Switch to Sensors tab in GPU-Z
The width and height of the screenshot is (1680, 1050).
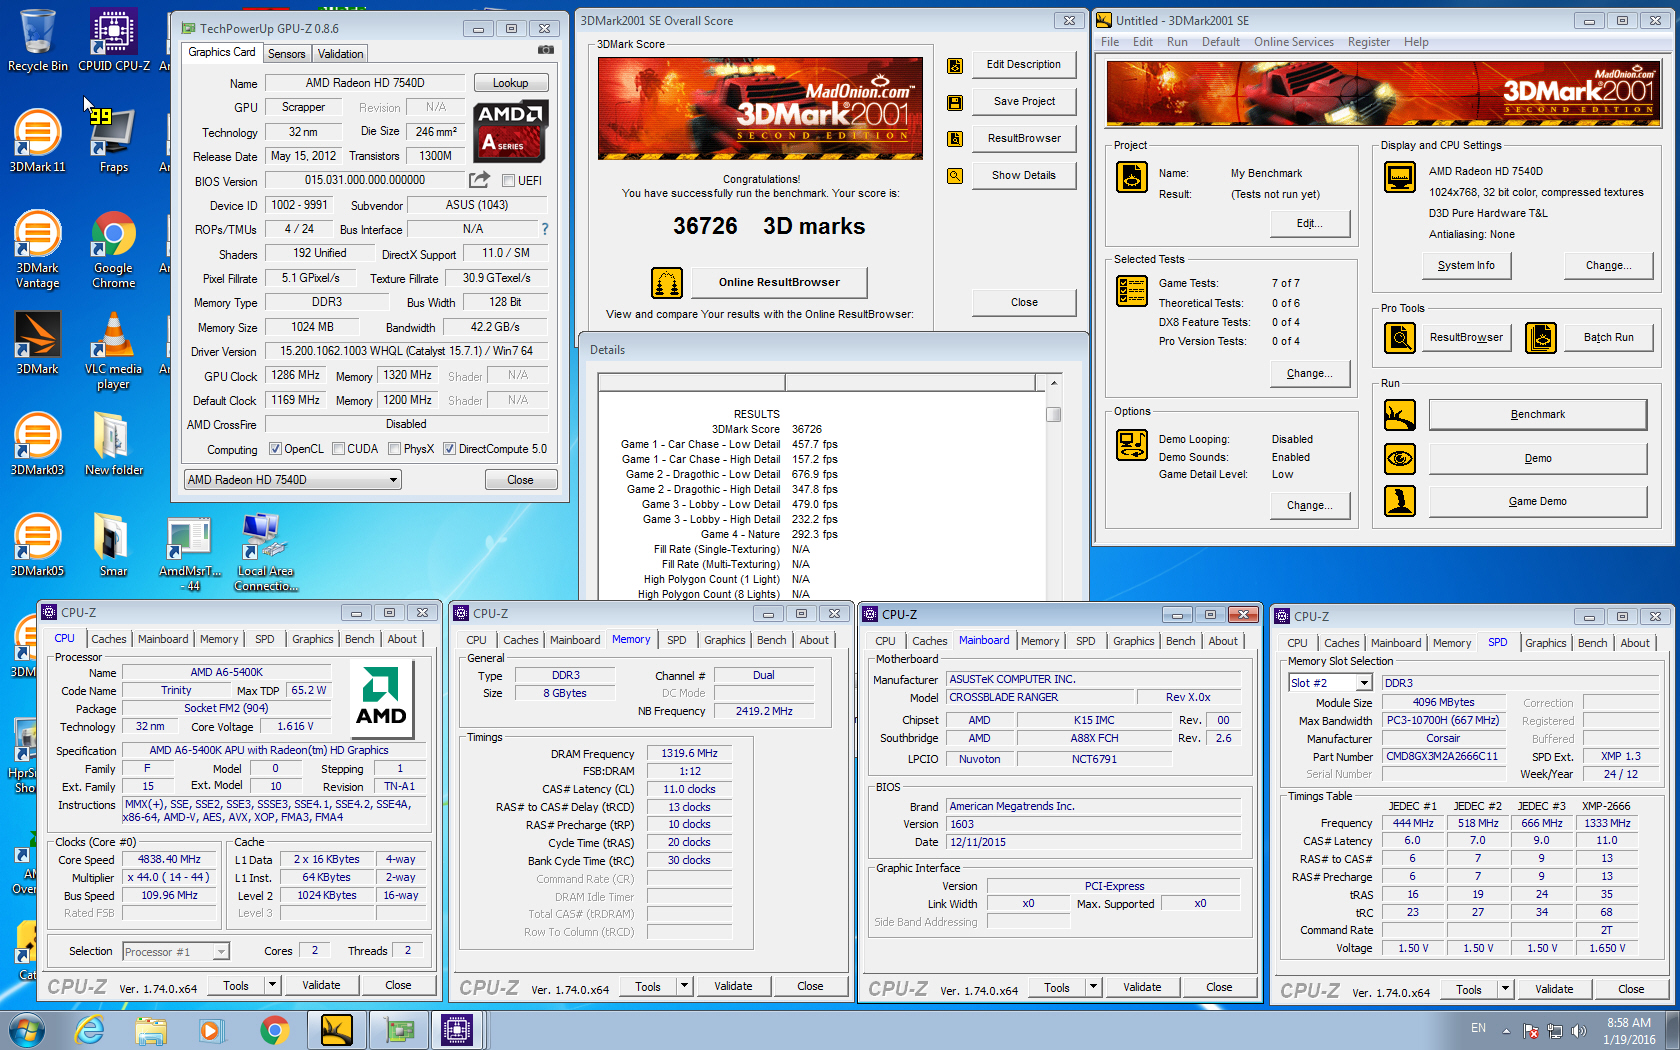pos(287,54)
